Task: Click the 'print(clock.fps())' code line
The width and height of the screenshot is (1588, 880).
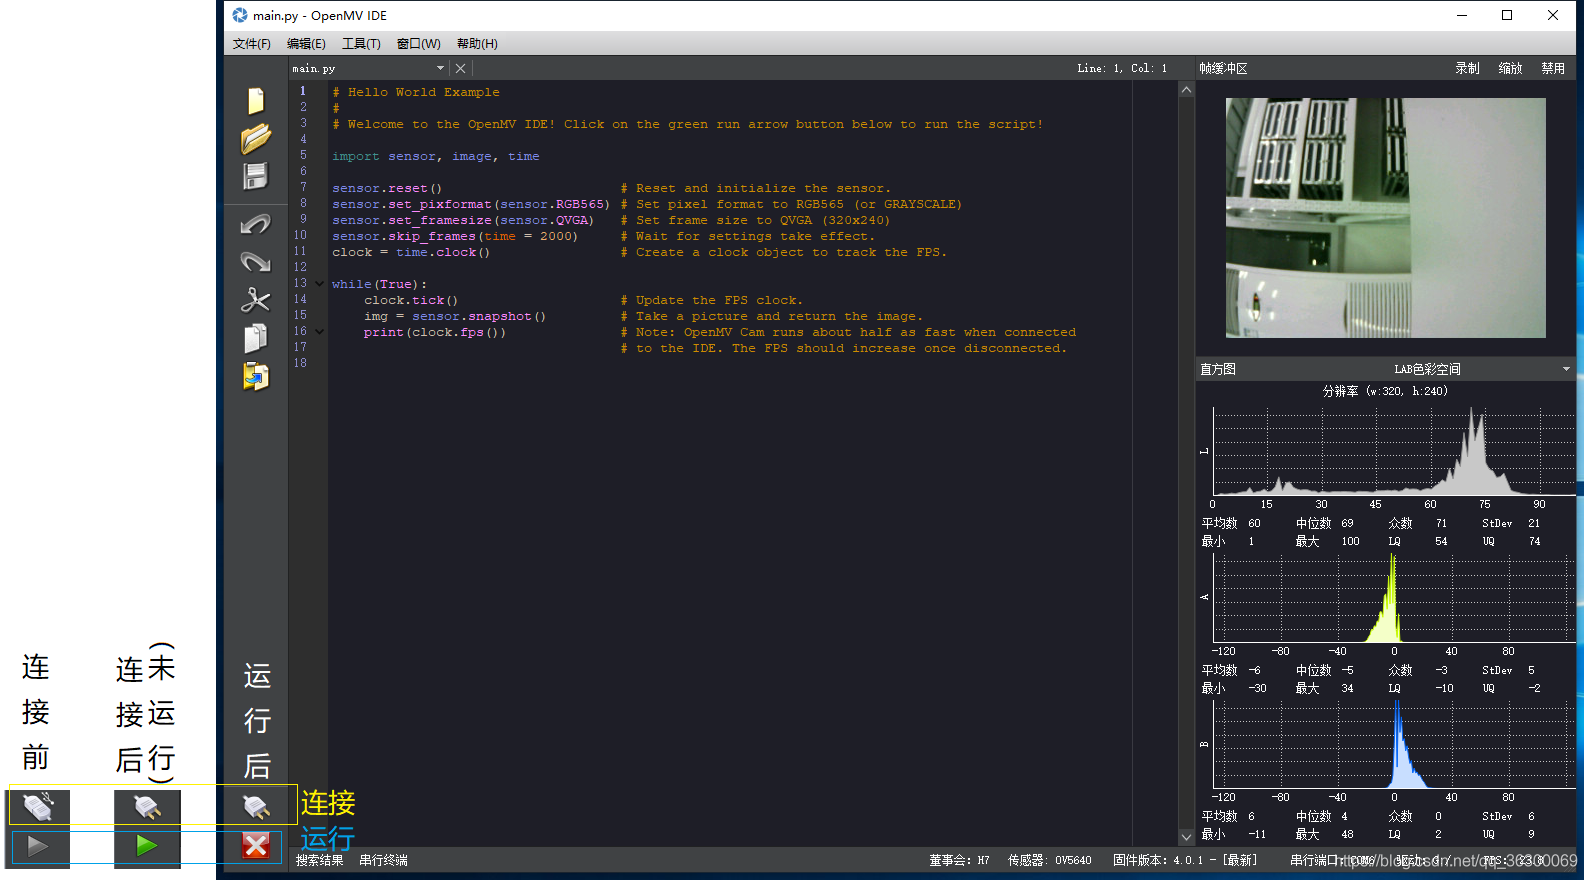Action: (x=434, y=332)
